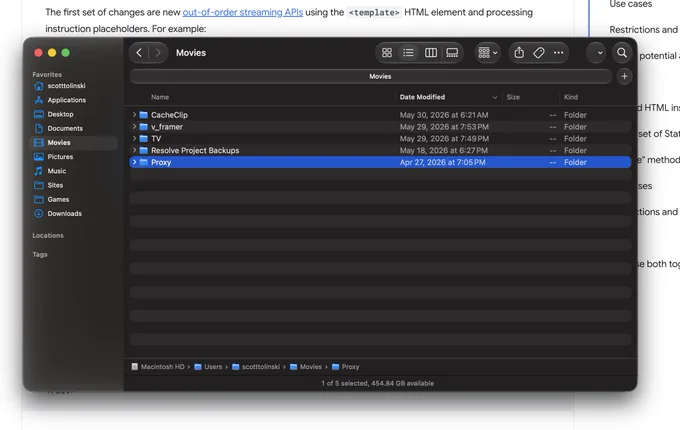Image resolution: width=680 pixels, height=430 pixels.
Task: Add a new tab with plus button
Action: 624,76
